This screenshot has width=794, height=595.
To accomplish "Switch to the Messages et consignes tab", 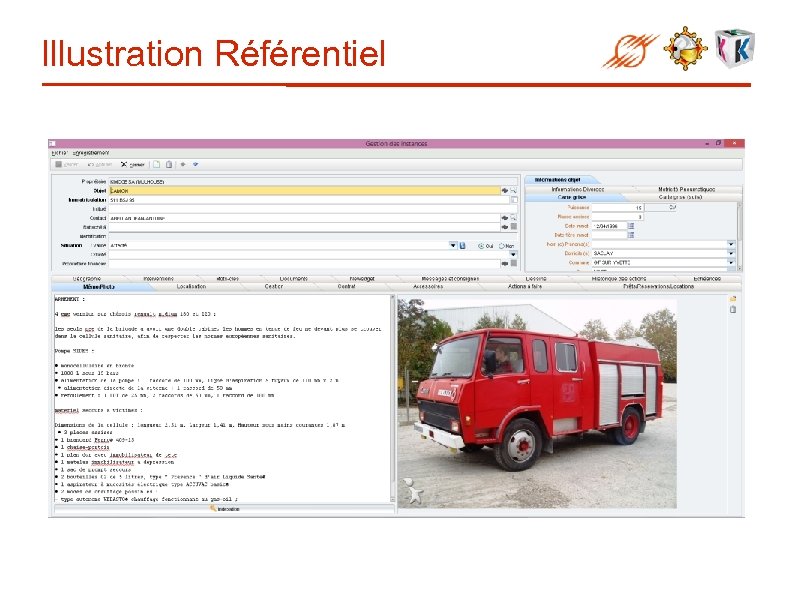I will tap(450, 279).
